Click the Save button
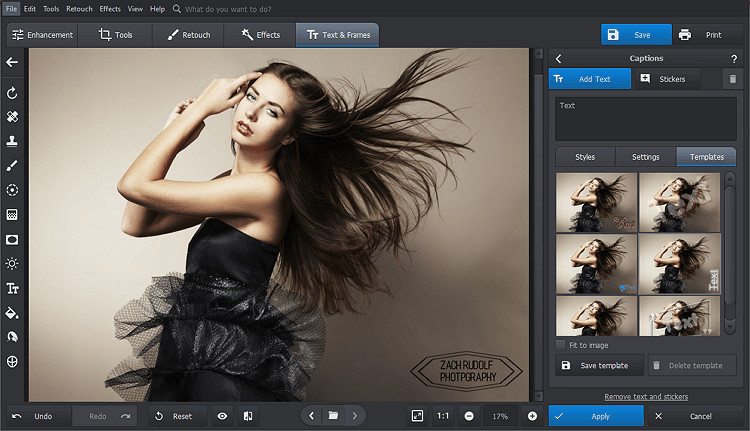 click(636, 35)
